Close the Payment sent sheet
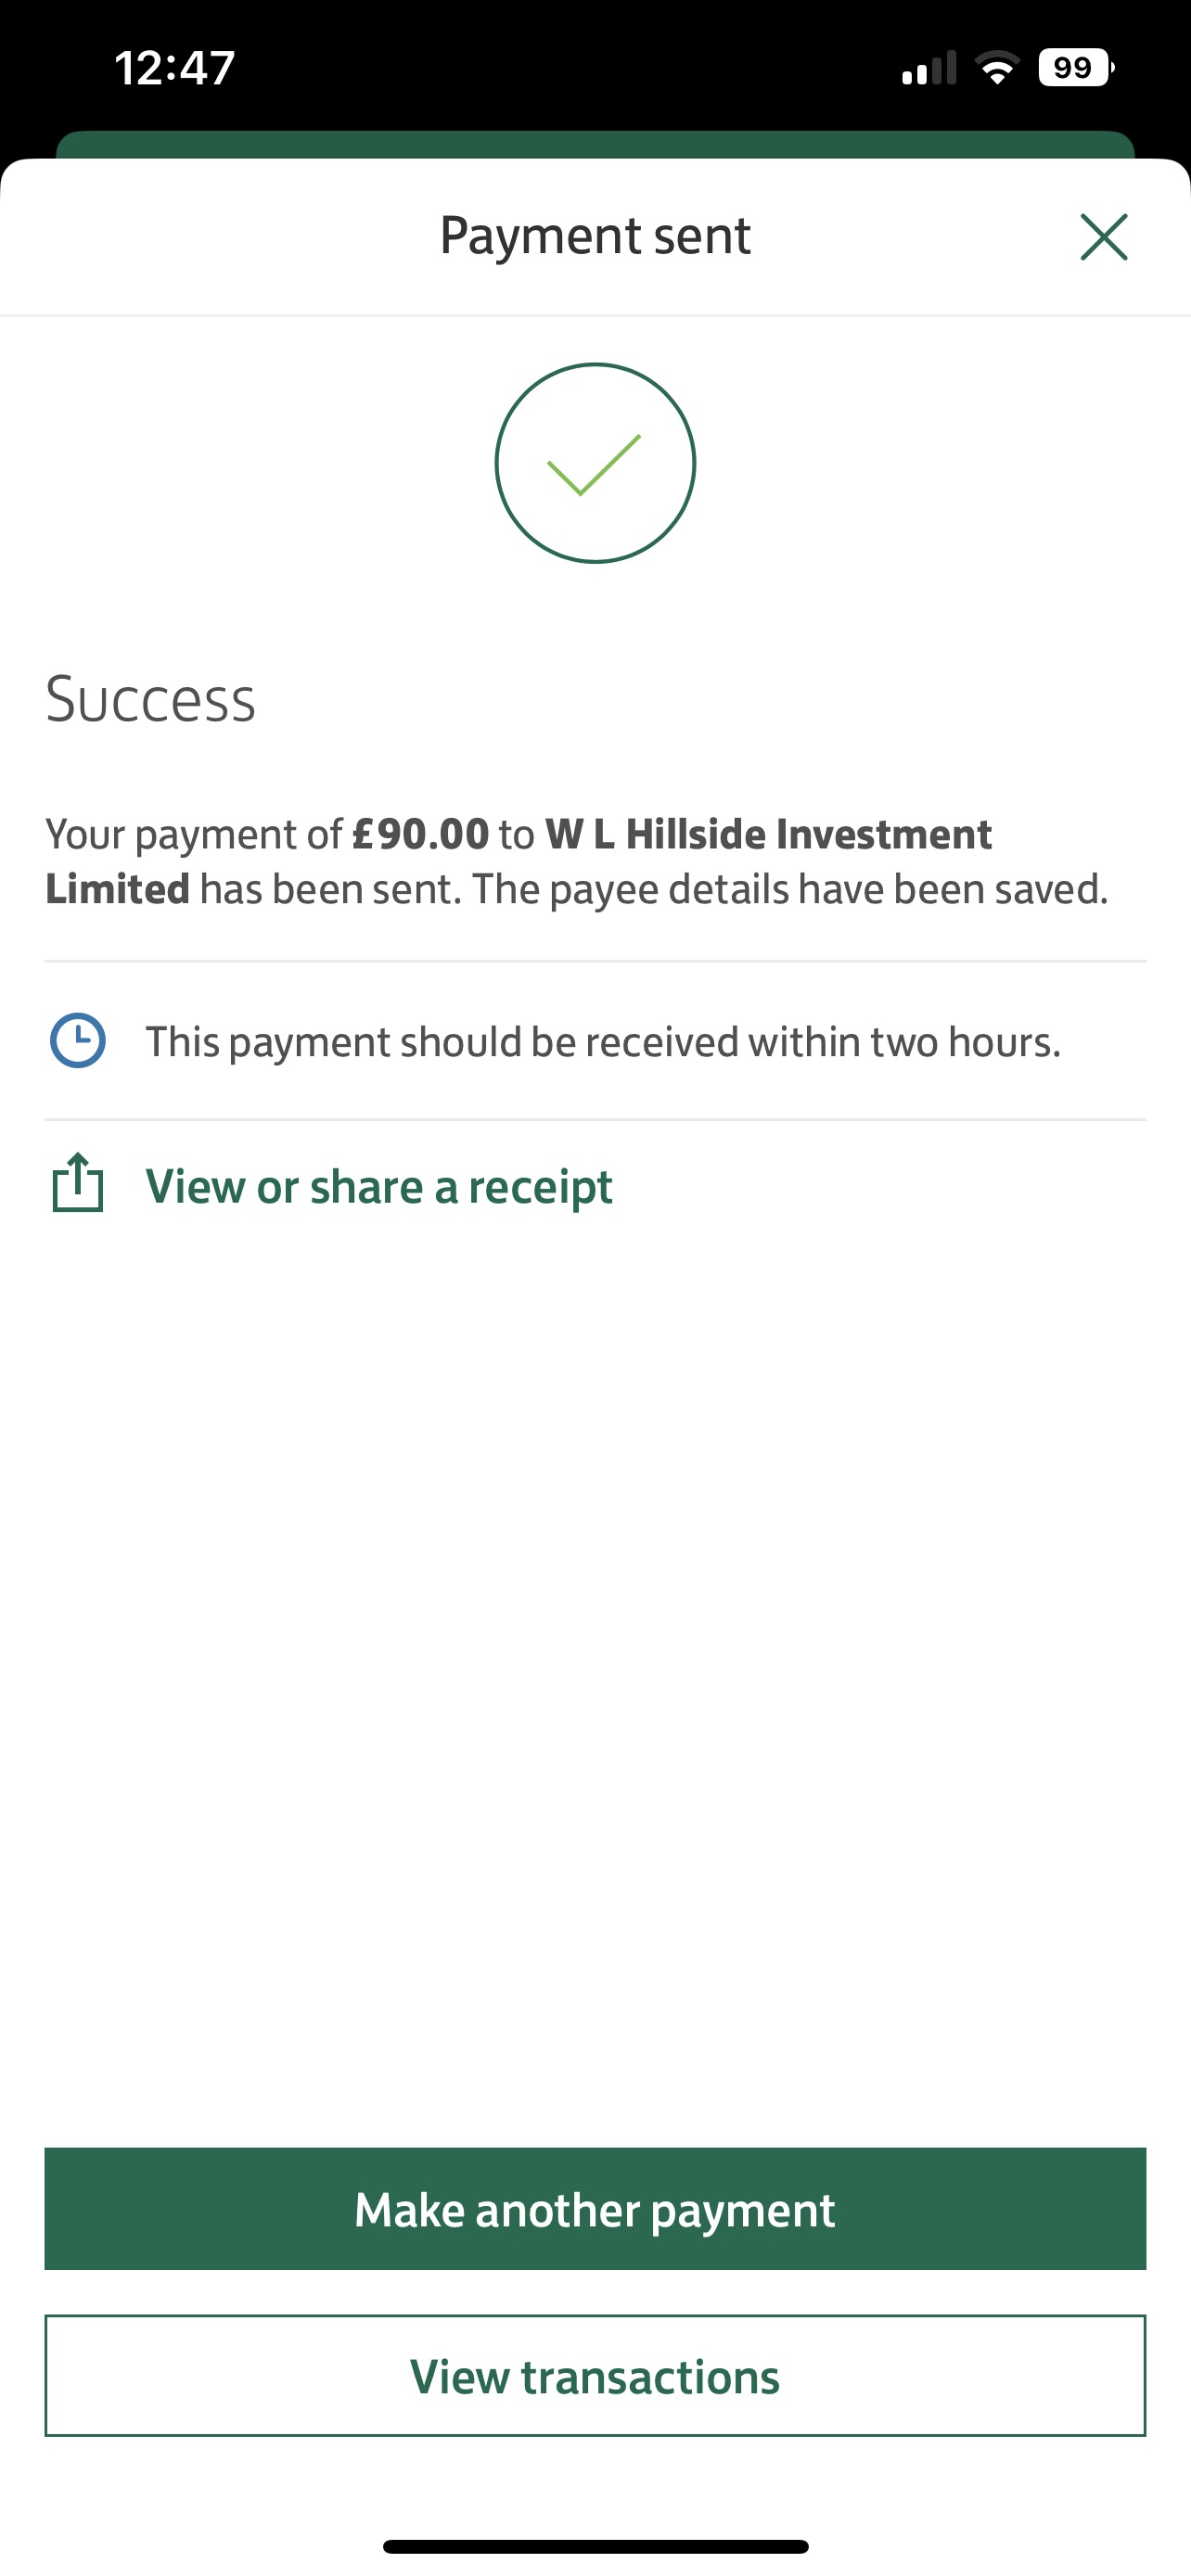This screenshot has width=1191, height=2576. pyautogui.click(x=1103, y=237)
